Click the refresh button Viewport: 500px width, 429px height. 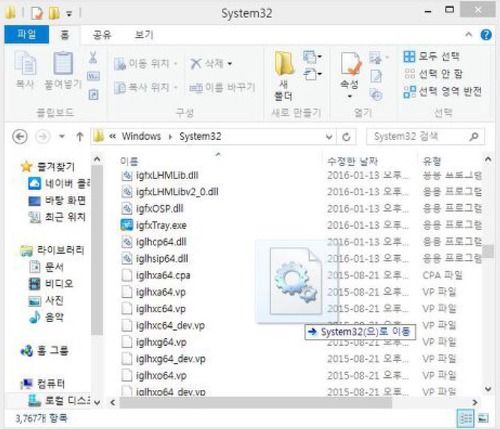[x=346, y=137]
